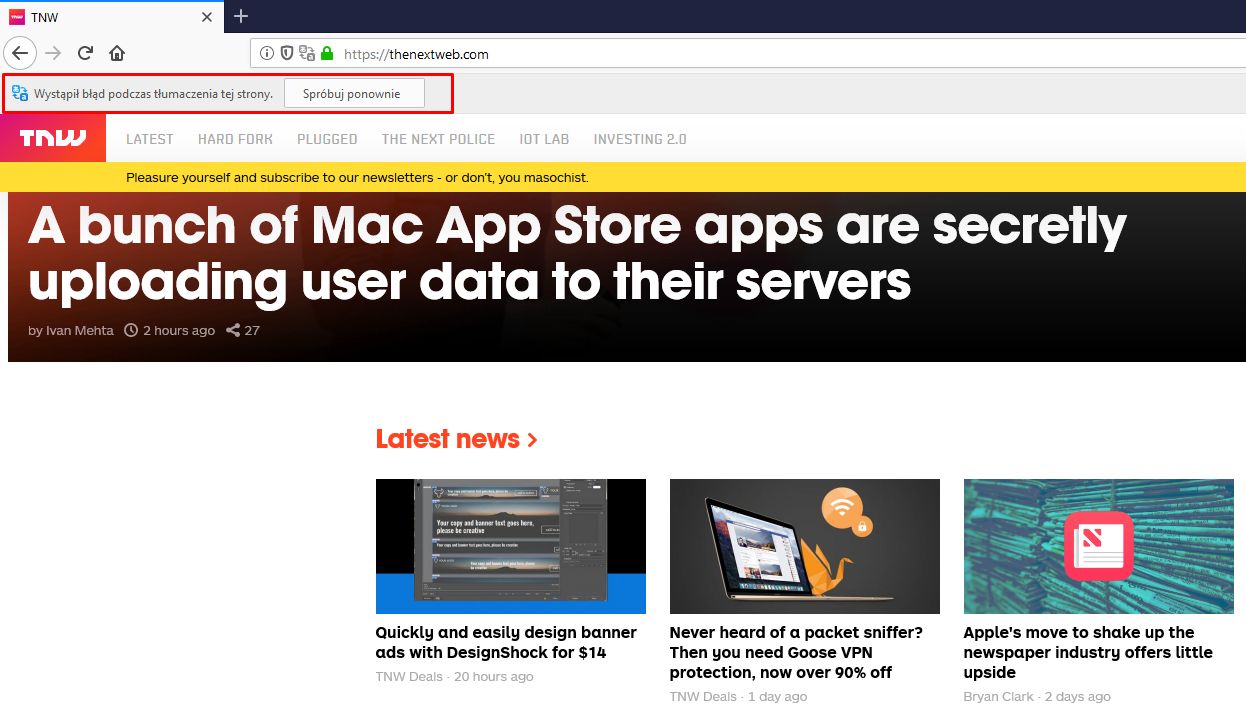Click the Goose VPN laptop thumbnail
The image size is (1246, 721).
pyautogui.click(x=805, y=546)
